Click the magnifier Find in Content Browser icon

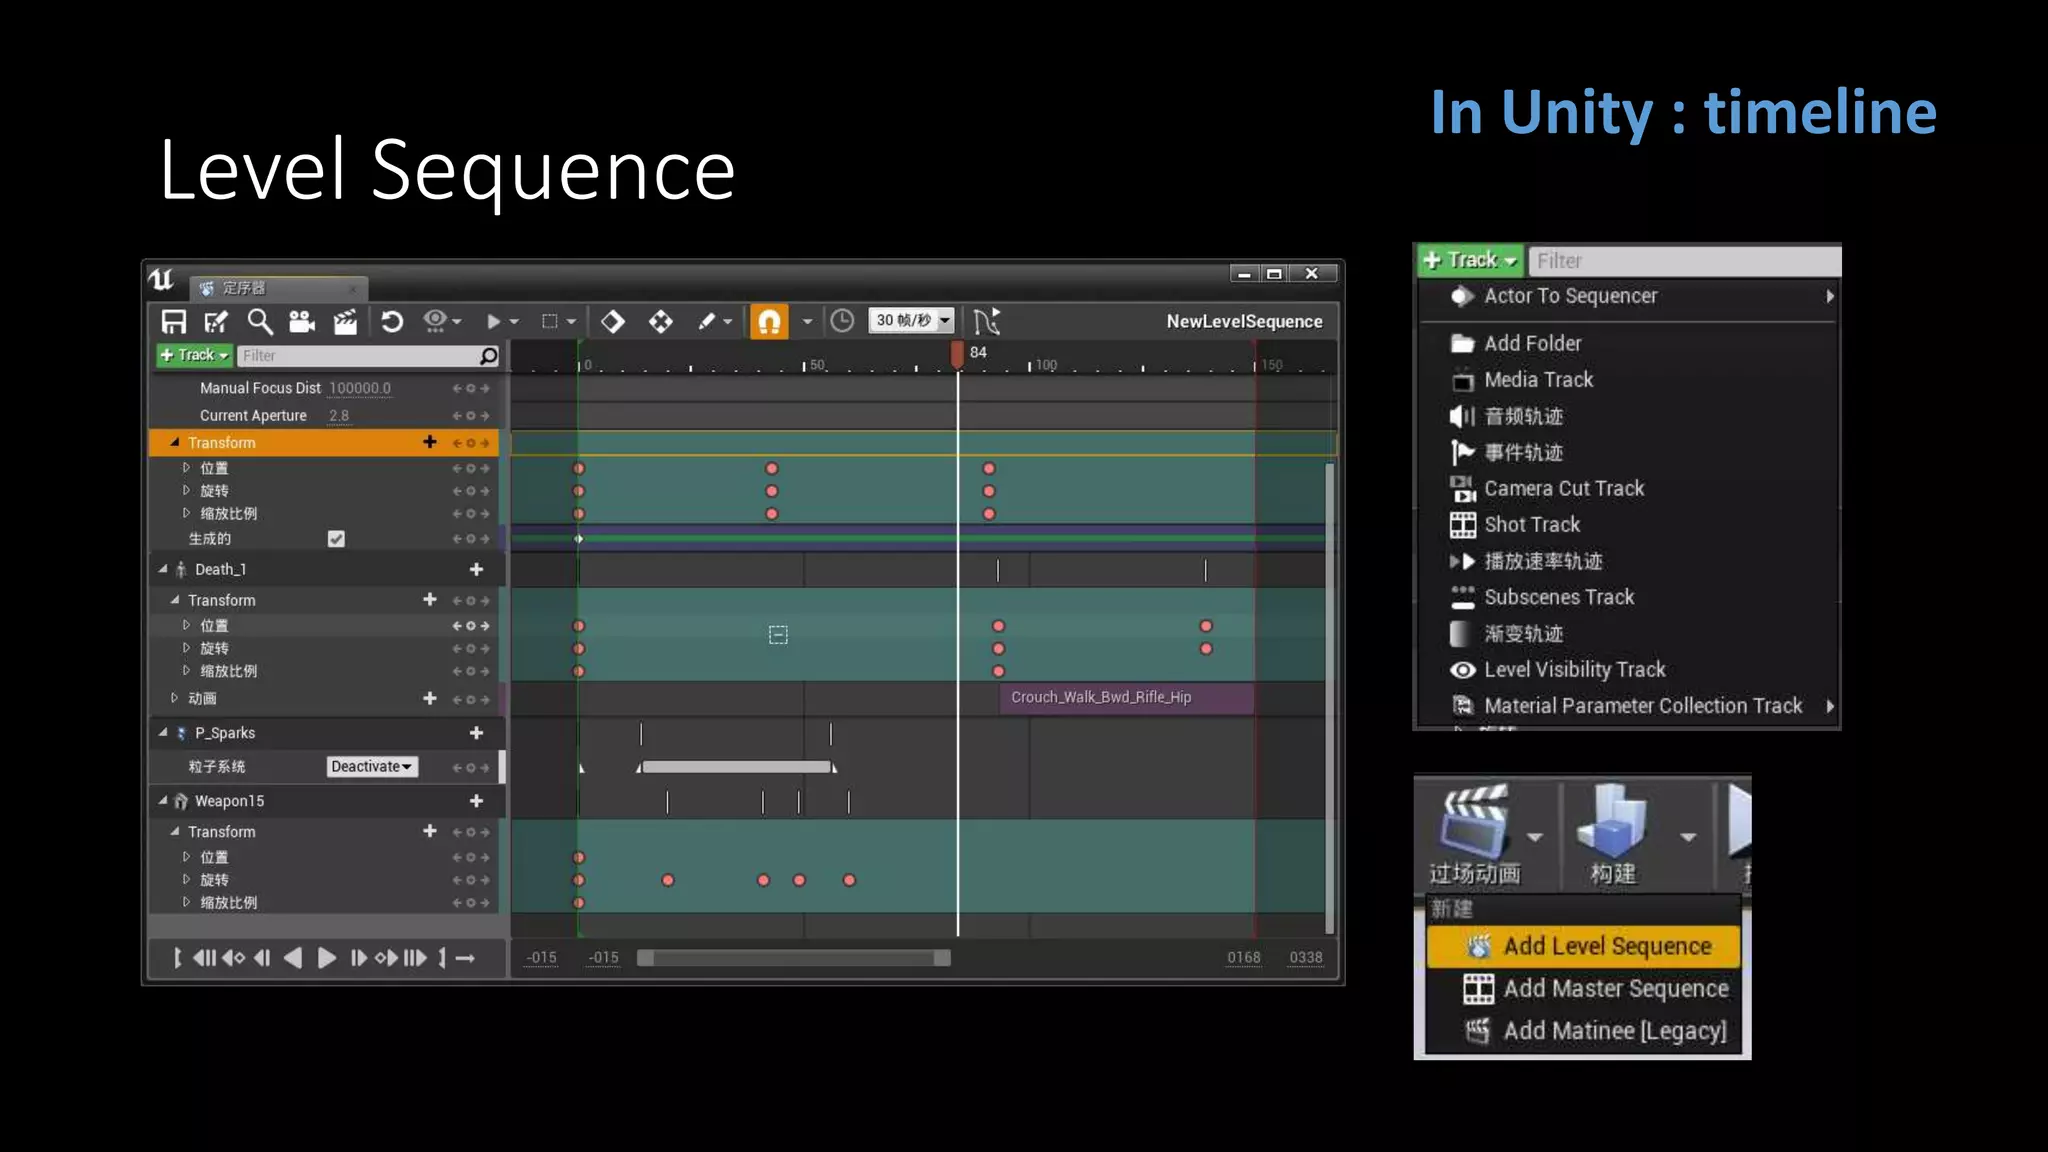259,321
